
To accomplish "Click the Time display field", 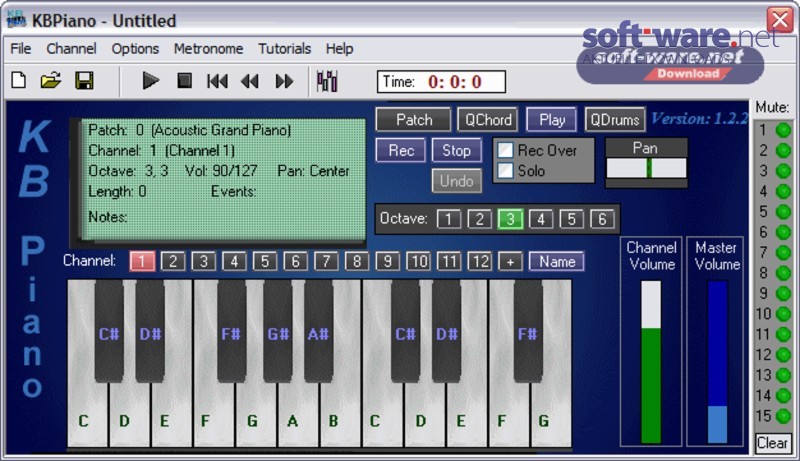I will (x=441, y=82).
